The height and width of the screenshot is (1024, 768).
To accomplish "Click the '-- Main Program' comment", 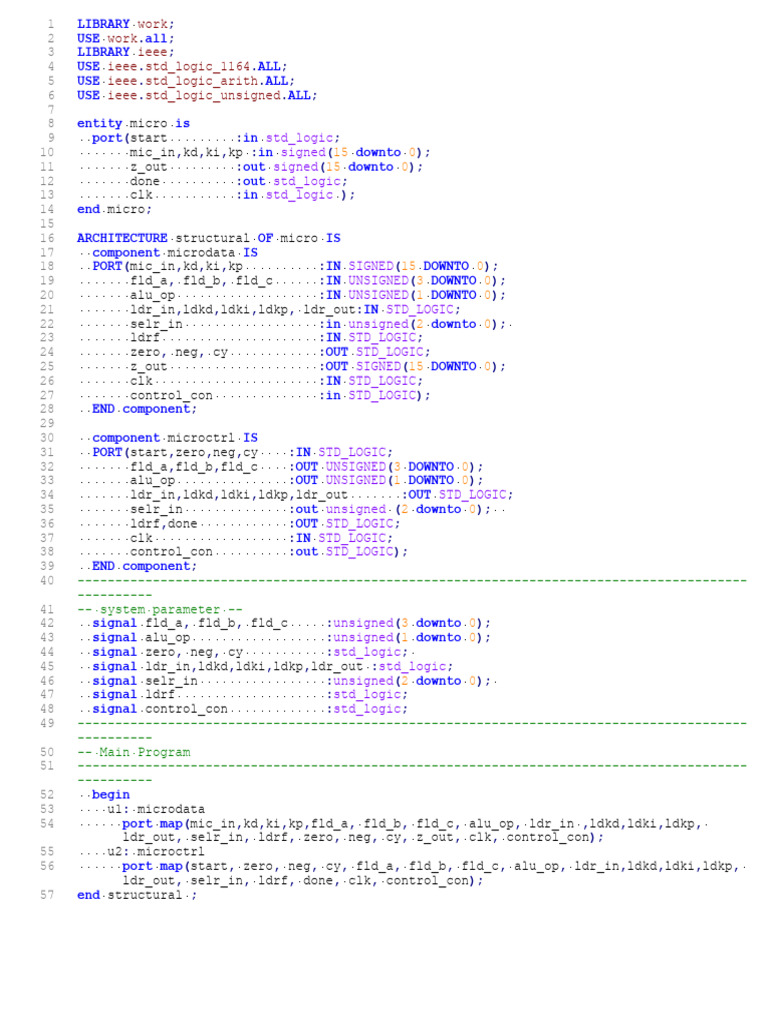I will [133, 752].
